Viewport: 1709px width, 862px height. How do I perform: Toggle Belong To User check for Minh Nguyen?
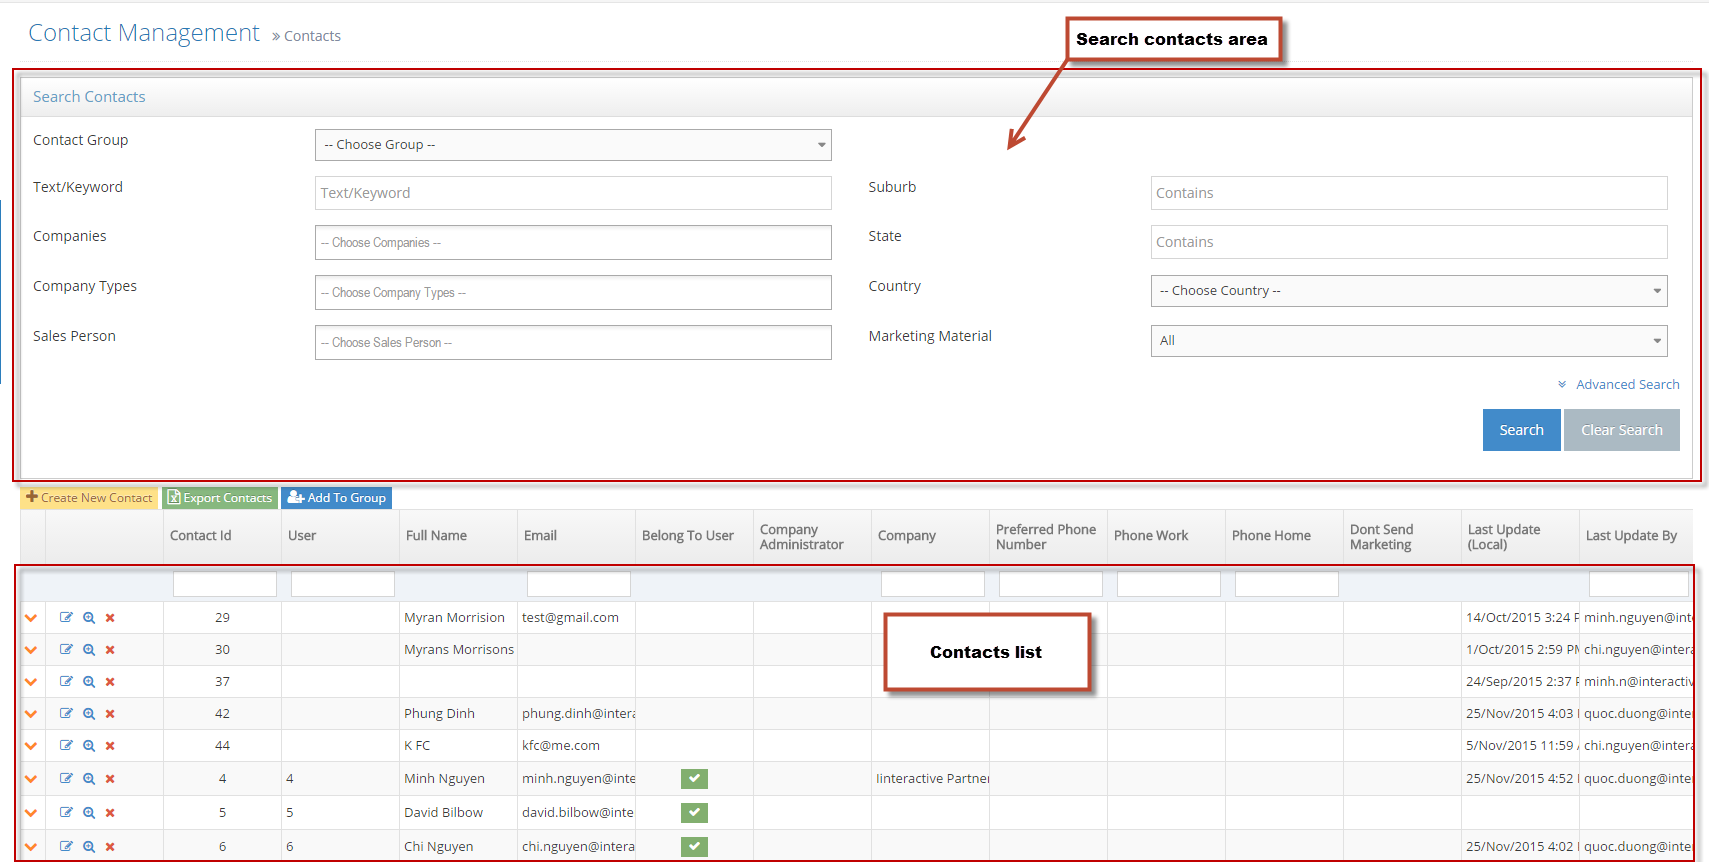coord(694,779)
